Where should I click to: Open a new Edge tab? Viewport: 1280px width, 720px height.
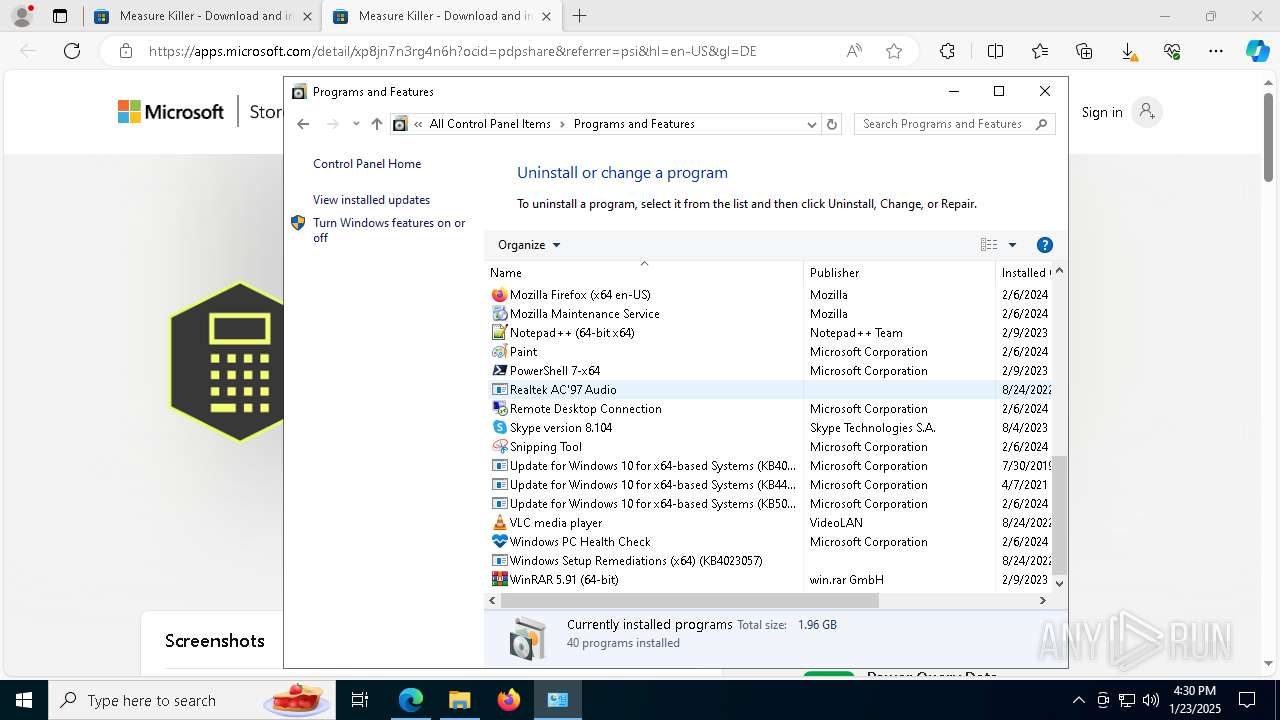coord(580,16)
